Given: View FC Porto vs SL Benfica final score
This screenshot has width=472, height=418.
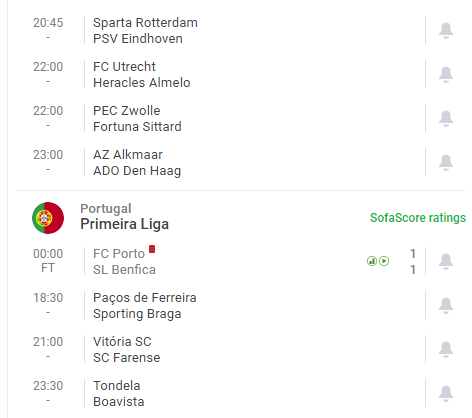Looking at the screenshot, I should [413, 262].
